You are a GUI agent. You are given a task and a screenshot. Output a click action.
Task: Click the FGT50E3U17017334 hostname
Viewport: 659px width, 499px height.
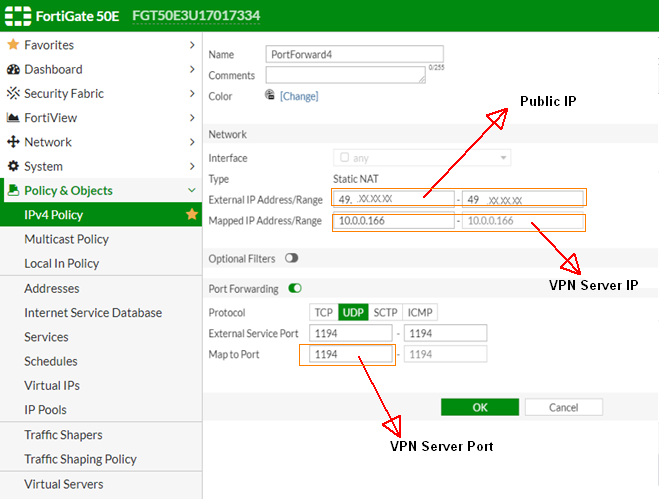click(x=196, y=16)
